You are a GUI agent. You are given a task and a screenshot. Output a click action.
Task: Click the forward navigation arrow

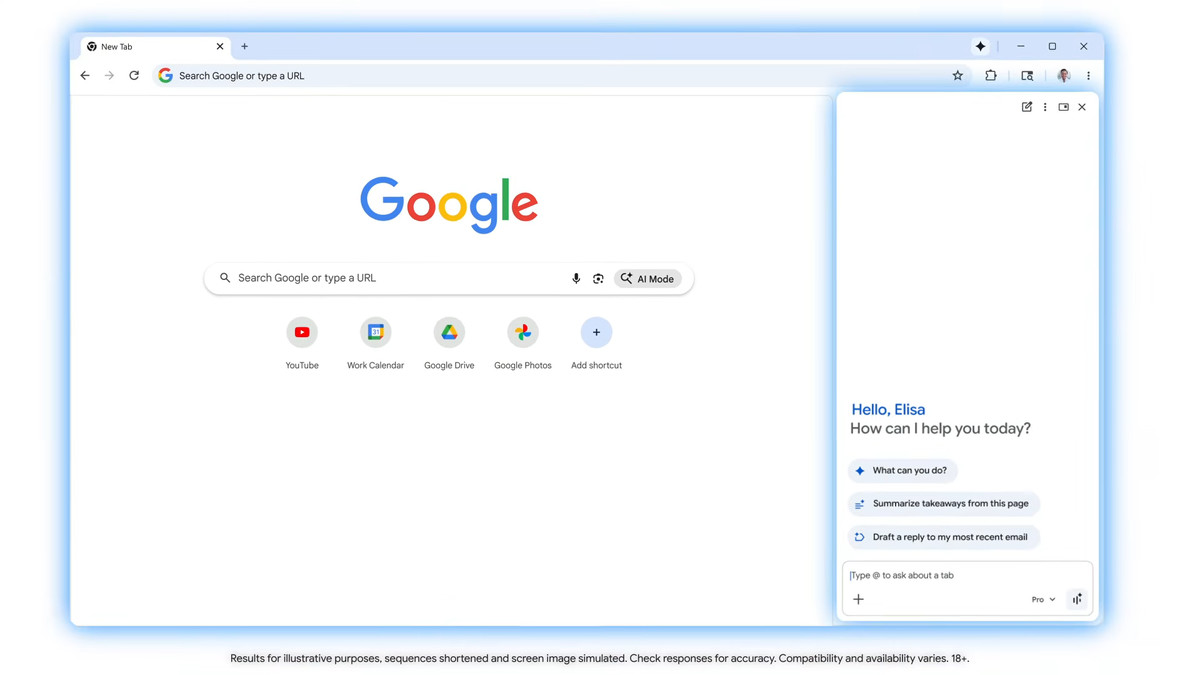coord(109,75)
